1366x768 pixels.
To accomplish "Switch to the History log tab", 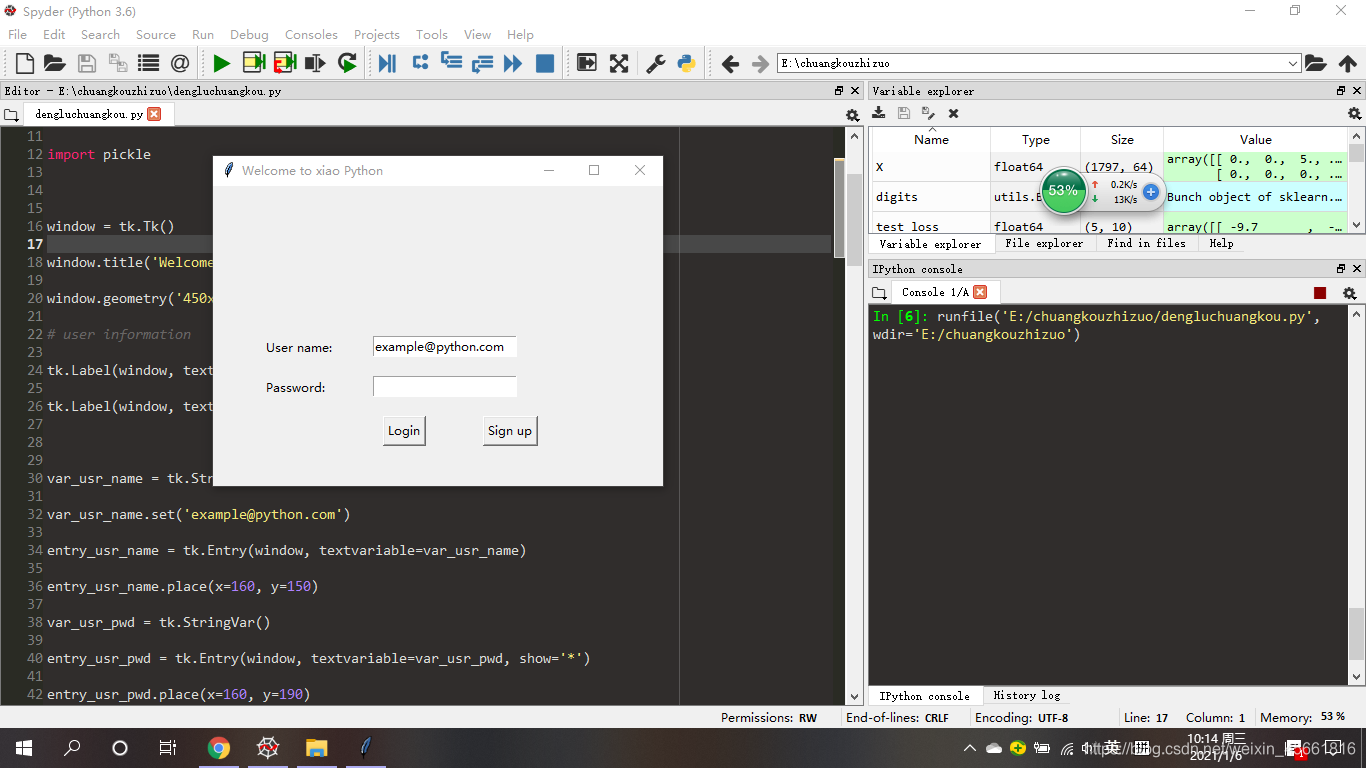I will pos(1026,695).
